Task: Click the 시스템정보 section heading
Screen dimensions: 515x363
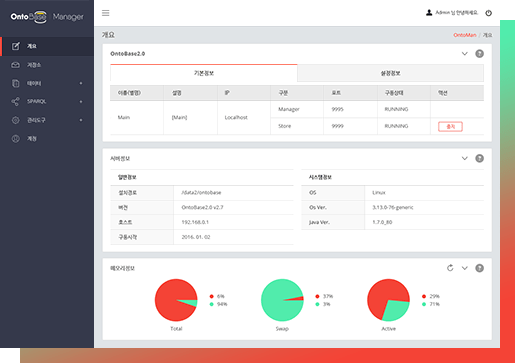Action: [320, 177]
